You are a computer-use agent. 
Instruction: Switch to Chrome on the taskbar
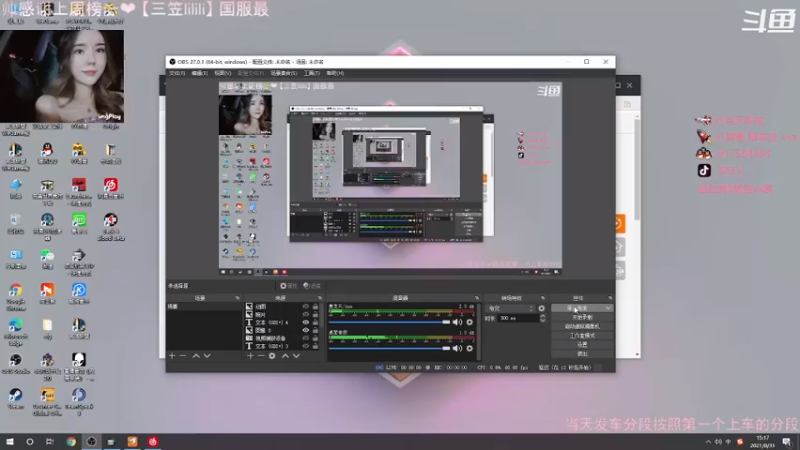tap(71, 442)
